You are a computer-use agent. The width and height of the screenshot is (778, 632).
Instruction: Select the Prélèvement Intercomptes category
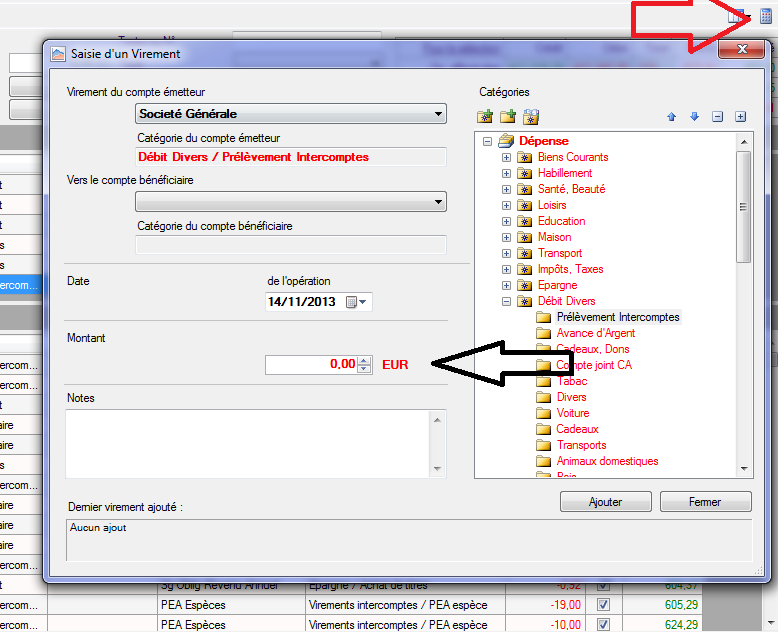617,317
